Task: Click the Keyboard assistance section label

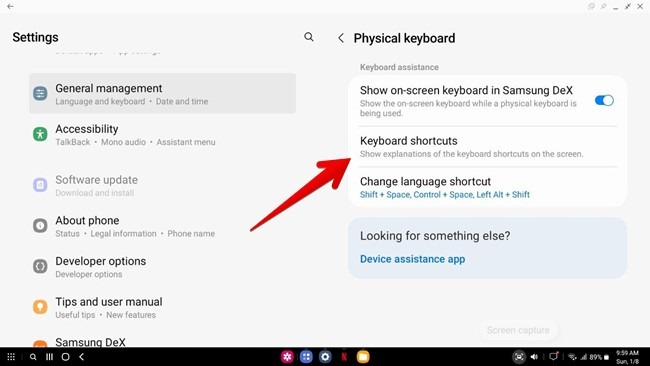Action: click(399, 67)
